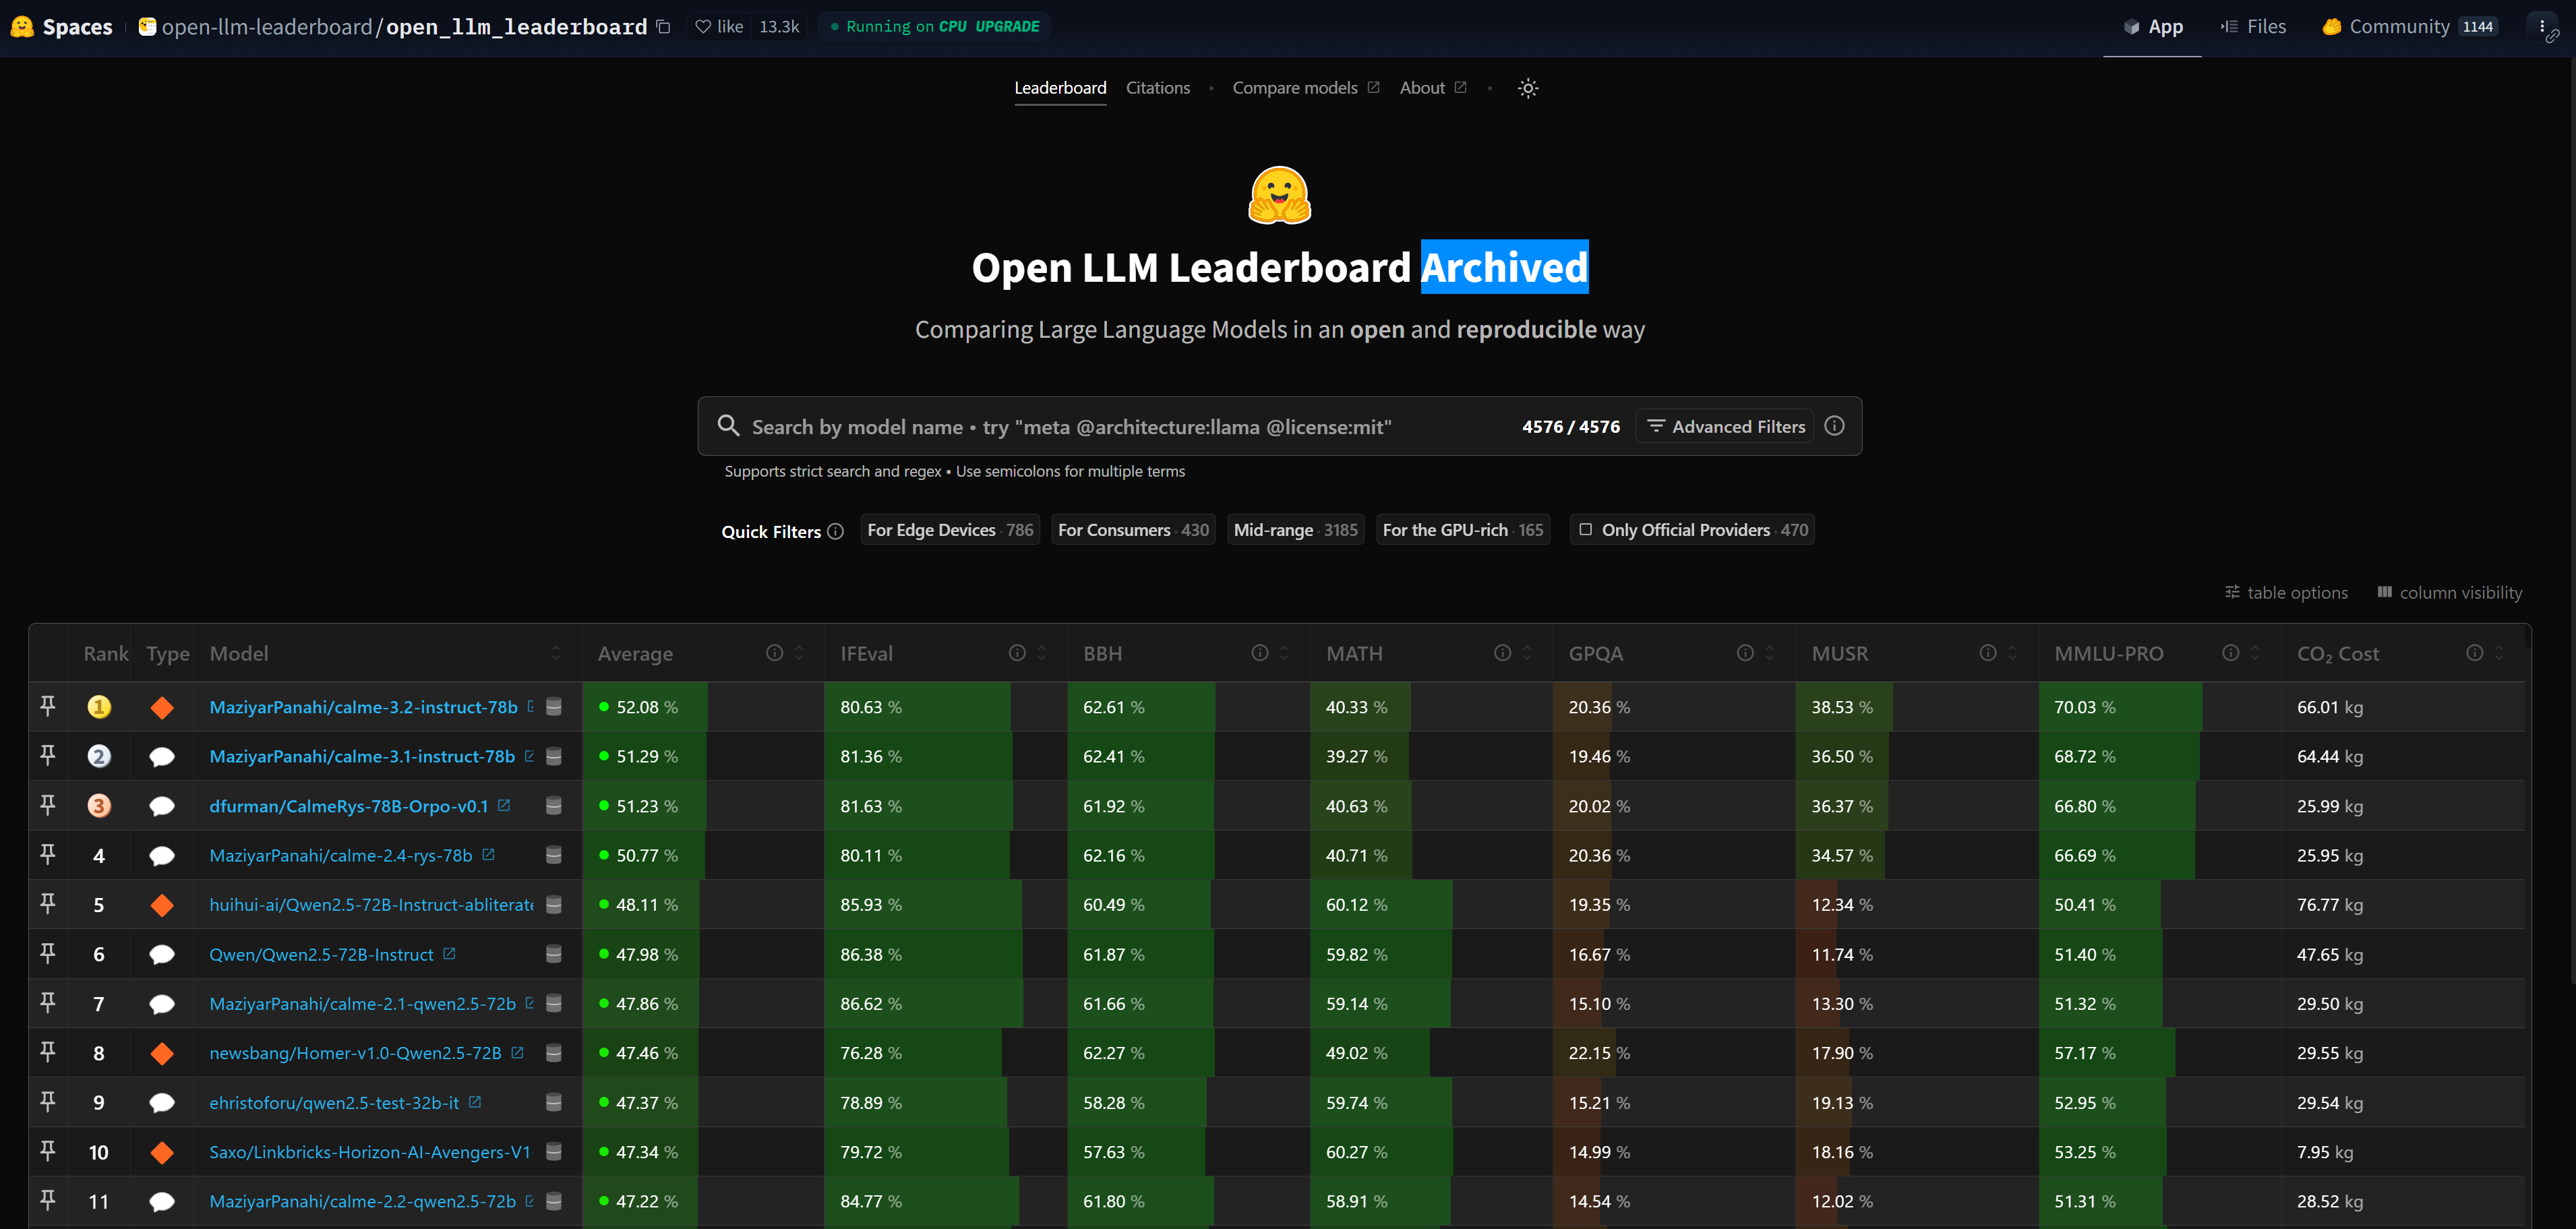Click the 7.95 kg CO₂ cost cell

tap(2403, 1152)
